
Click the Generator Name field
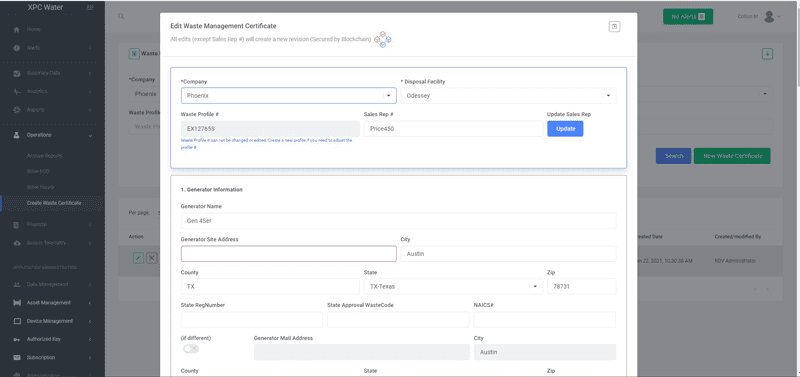point(398,221)
